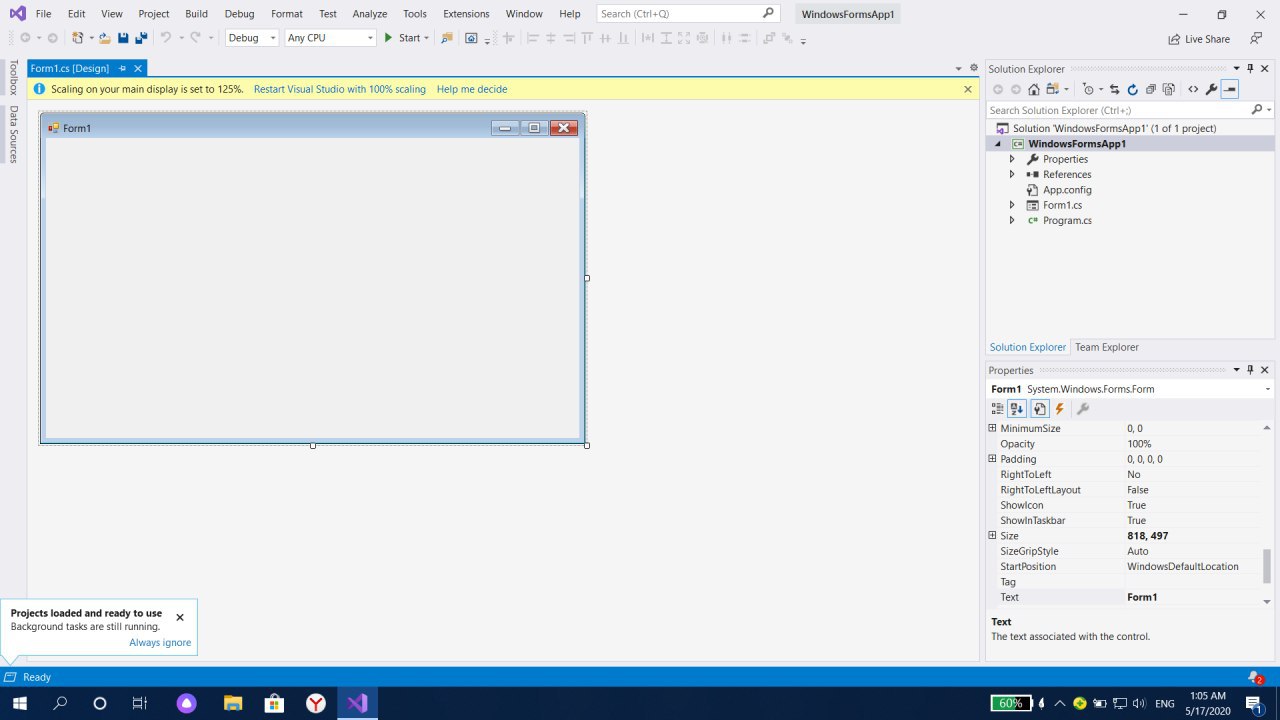Open the Any CPU platform dropdown

click(330, 38)
